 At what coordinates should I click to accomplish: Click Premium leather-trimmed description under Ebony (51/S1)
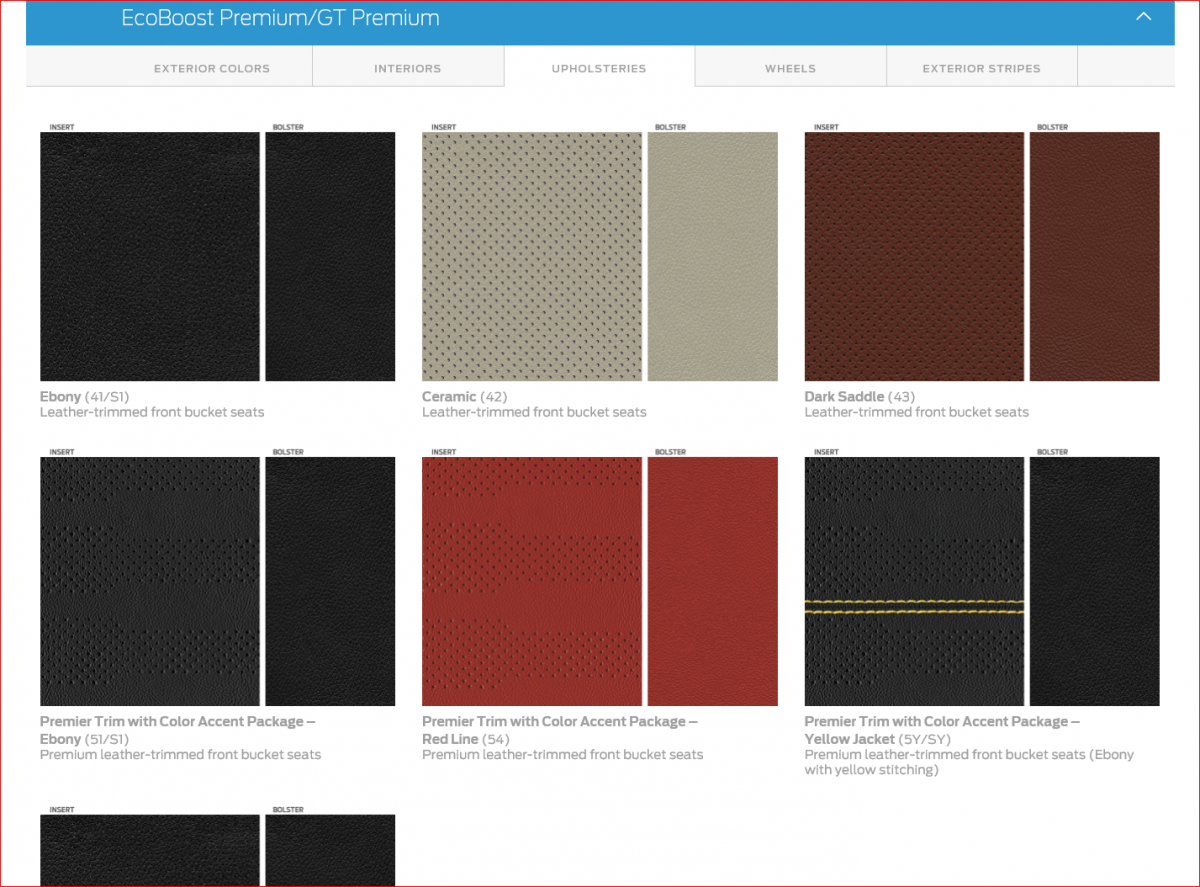click(180, 755)
